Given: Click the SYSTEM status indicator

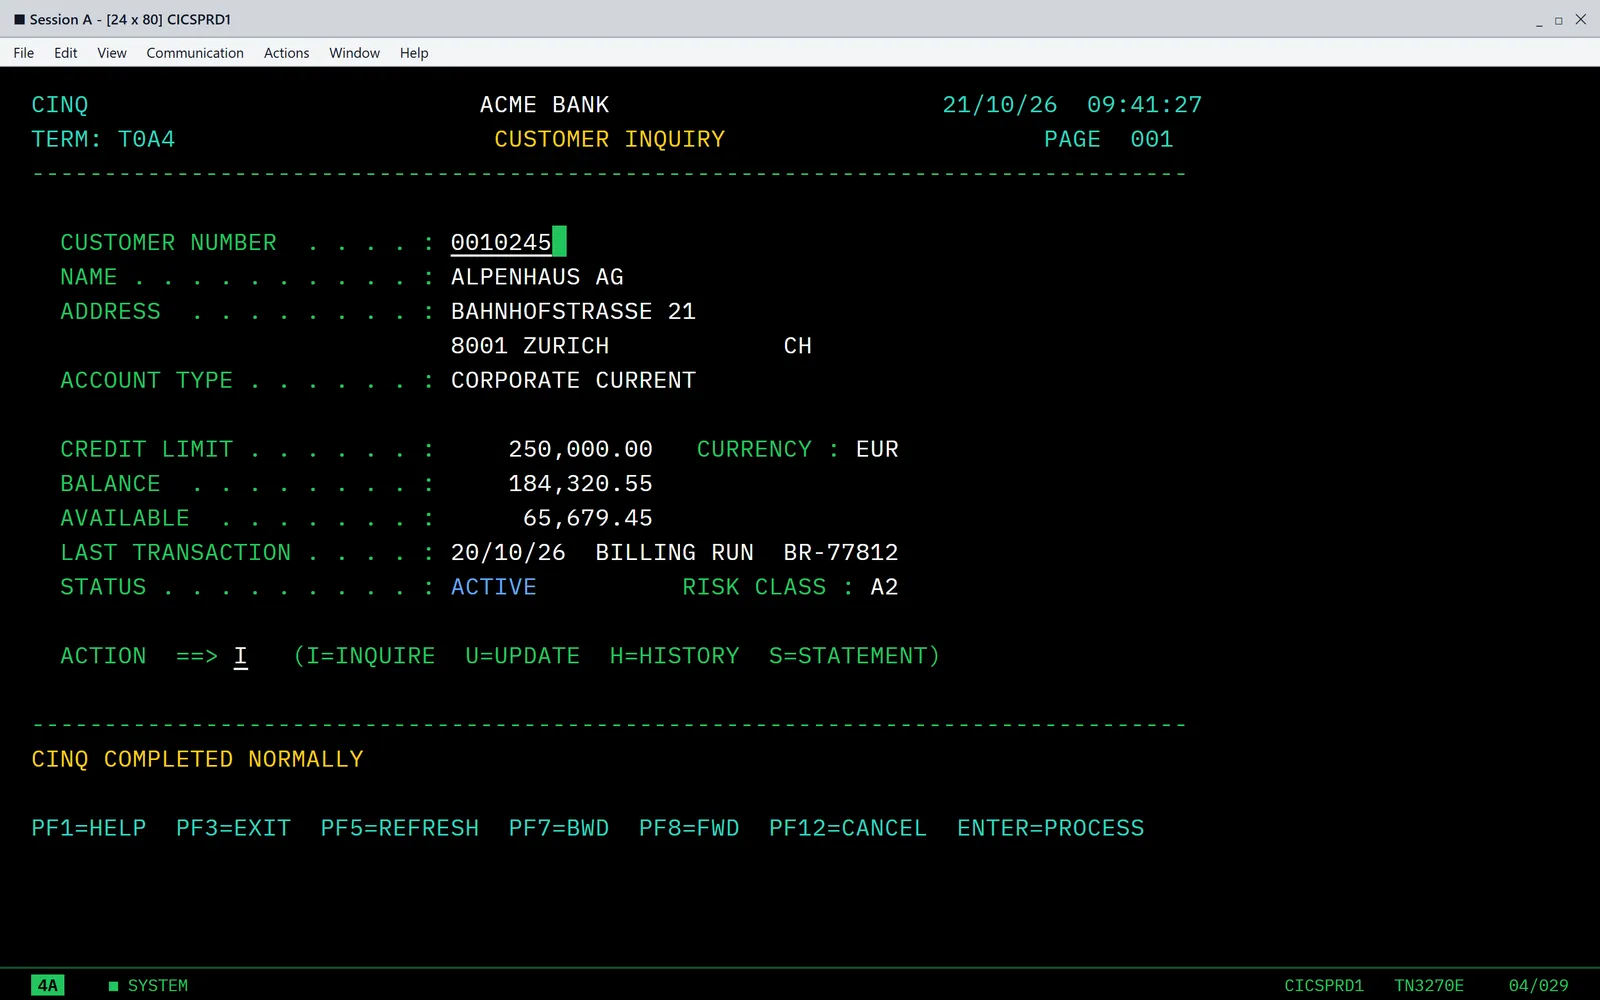Looking at the screenshot, I should click(x=148, y=986).
